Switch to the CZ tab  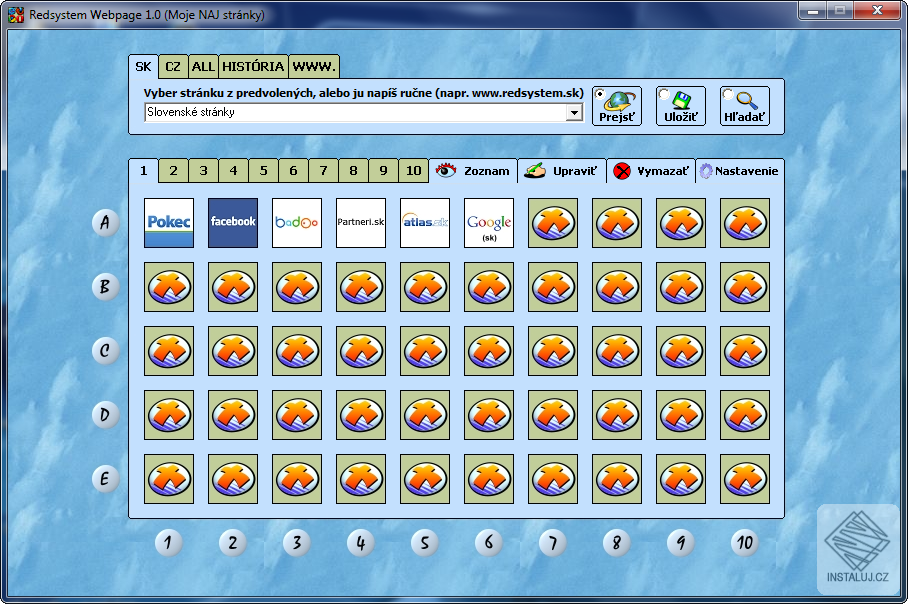pyautogui.click(x=172, y=66)
